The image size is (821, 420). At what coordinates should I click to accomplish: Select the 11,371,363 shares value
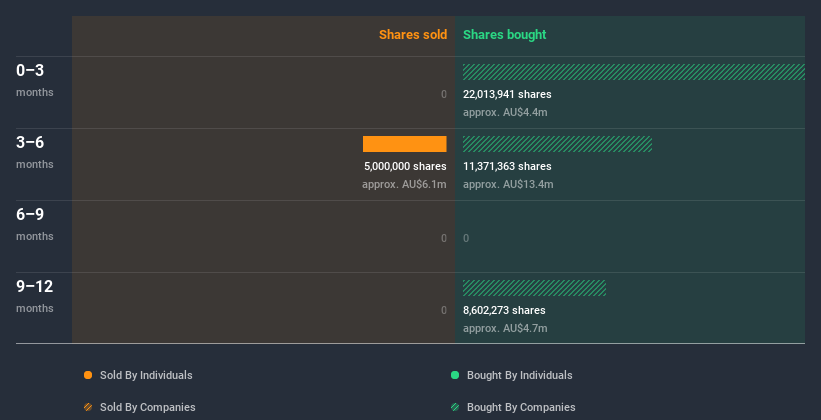click(507, 166)
